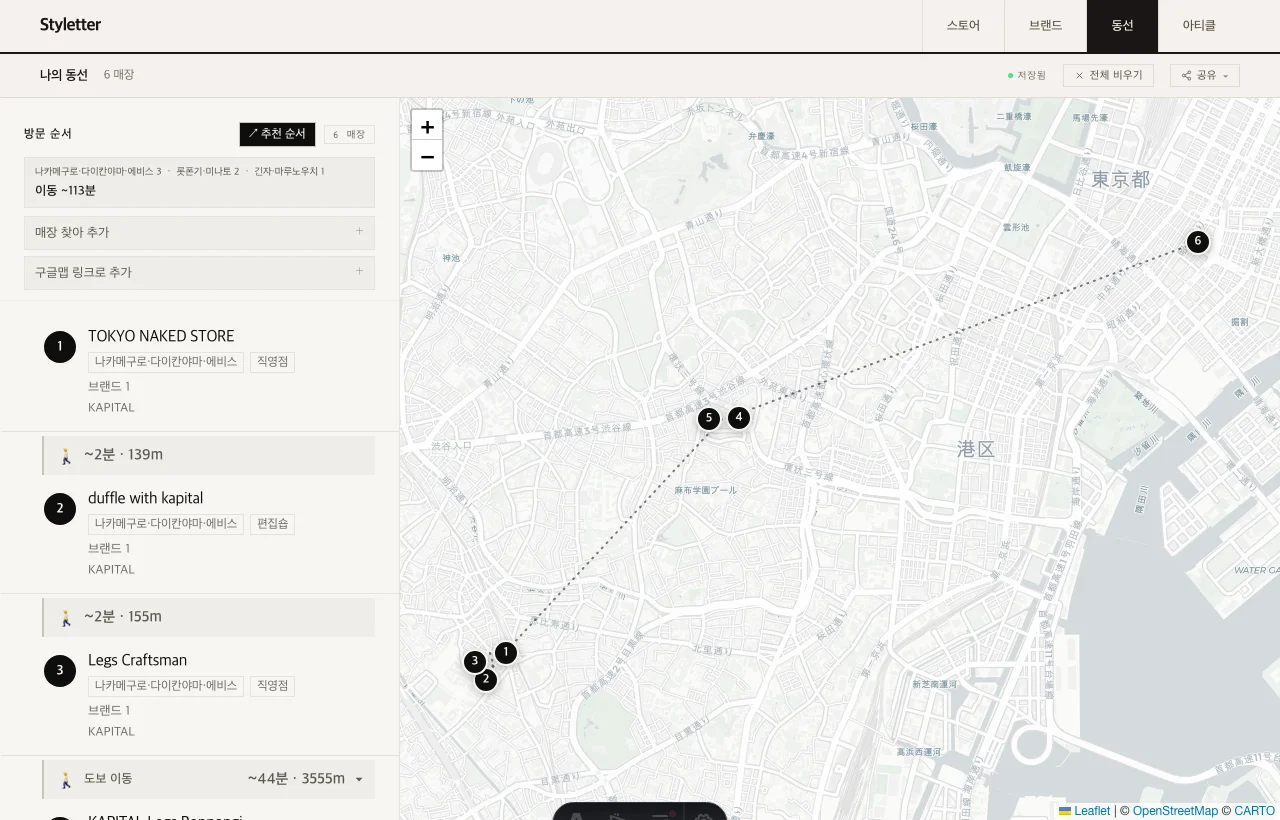Click the Legs Craftsman title

[x=137, y=660]
